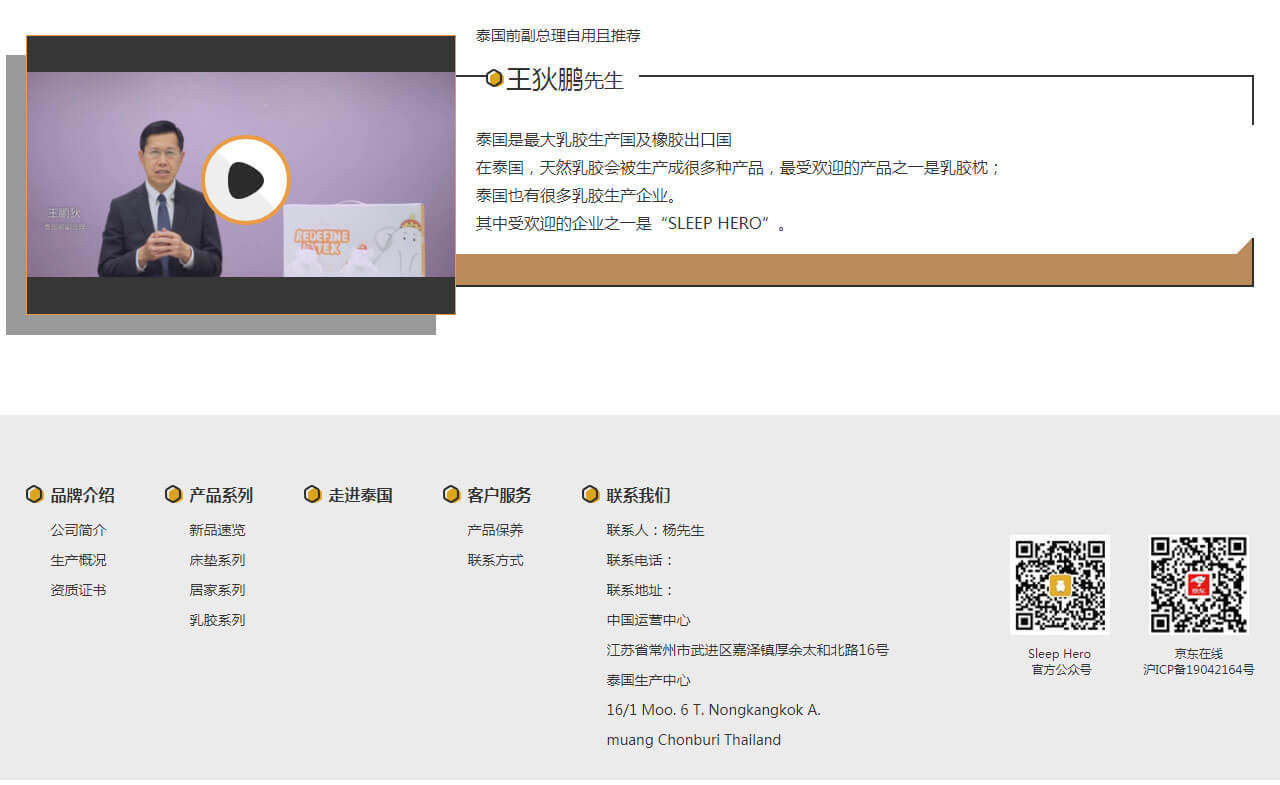Click the 沪ICP备19042164号 registration link
The image size is (1280, 785).
tap(1198, 670)
